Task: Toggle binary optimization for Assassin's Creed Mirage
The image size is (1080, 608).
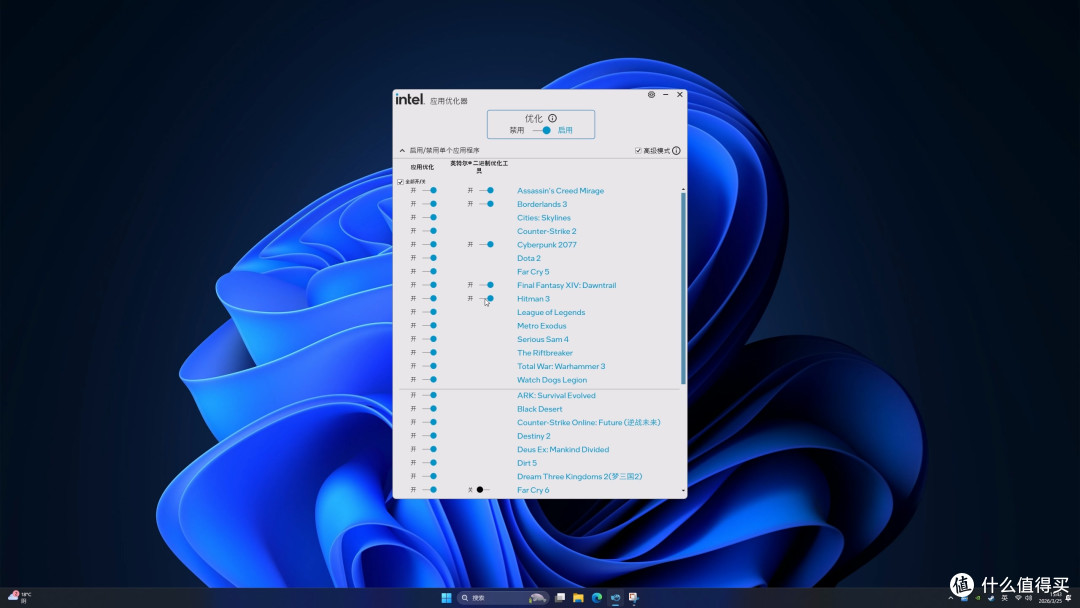Action: tap(486, 191)
